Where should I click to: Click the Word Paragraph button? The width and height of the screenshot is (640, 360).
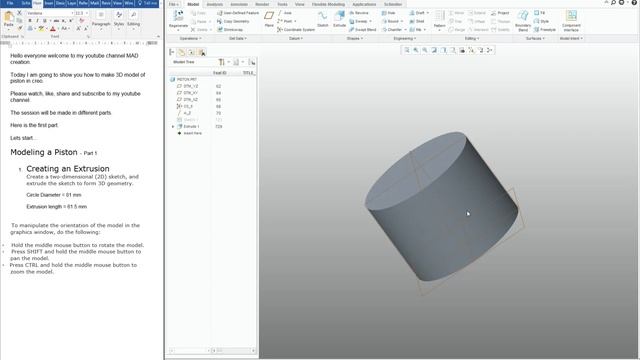(x=101, y=19)
